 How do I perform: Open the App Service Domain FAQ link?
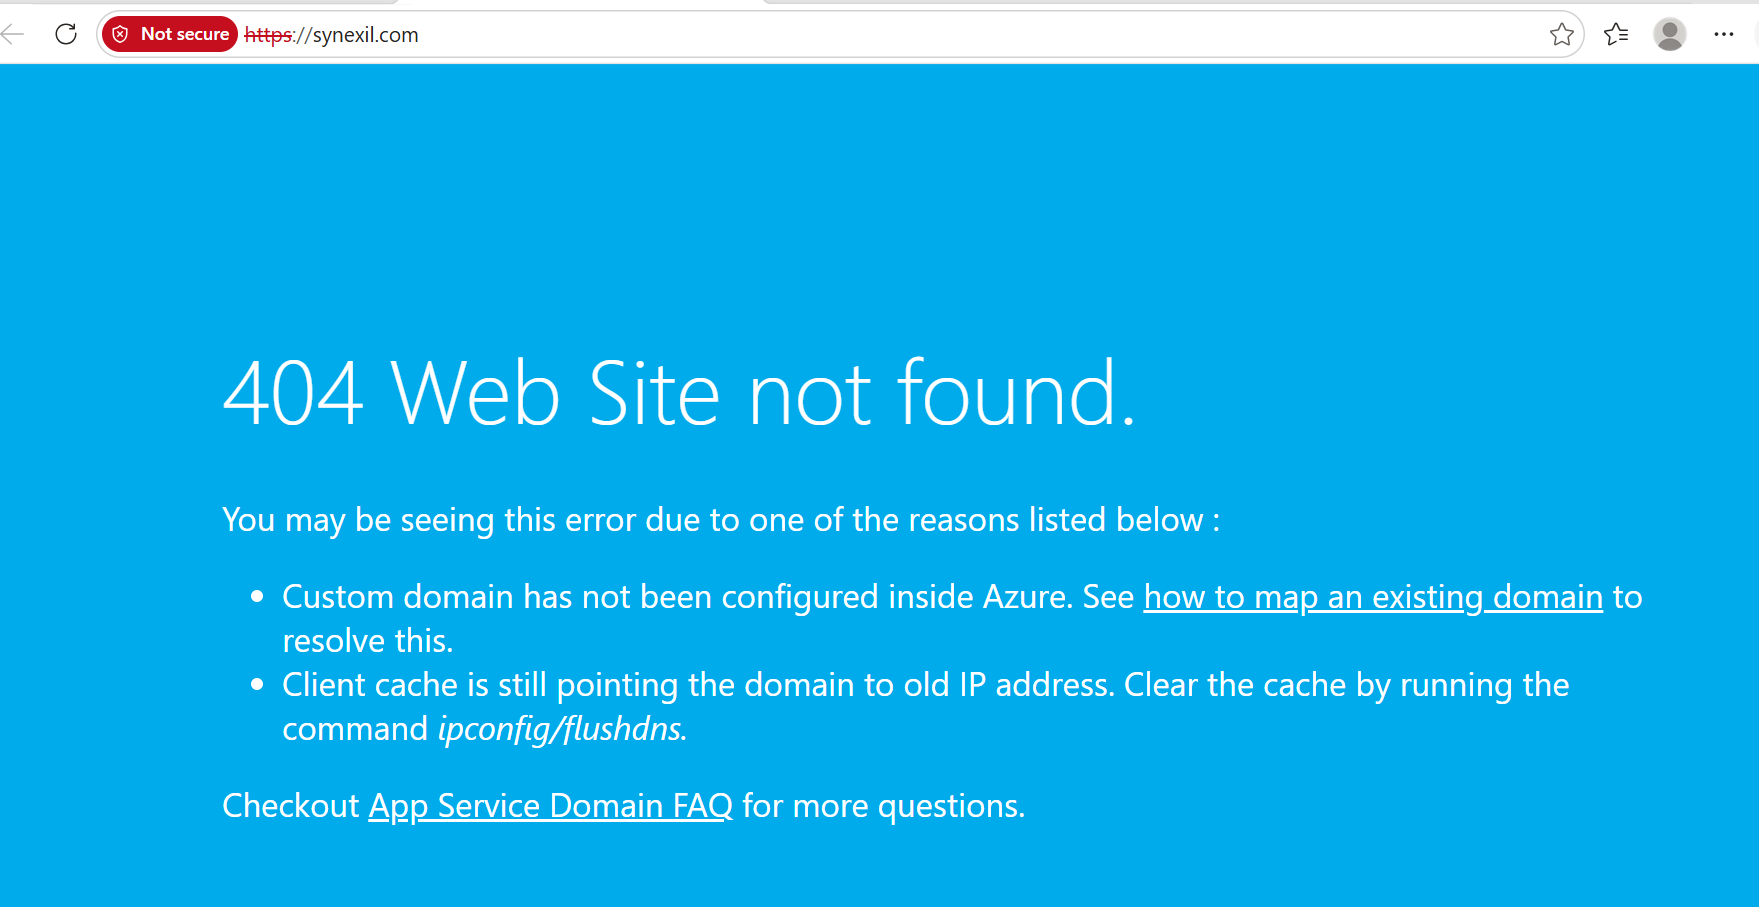point(551,806)
